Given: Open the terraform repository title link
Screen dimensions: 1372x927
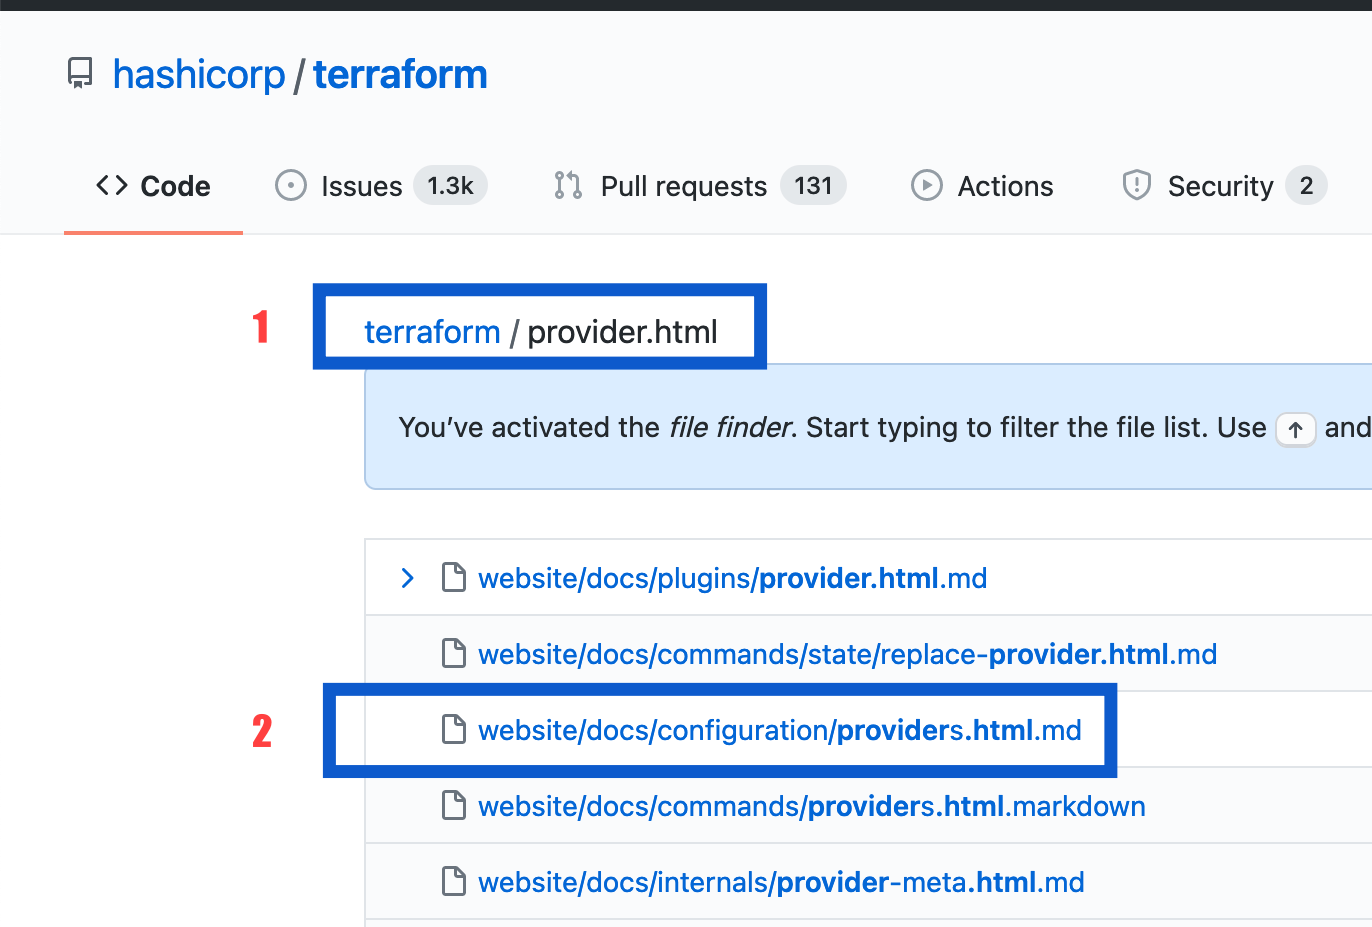Looking at the screenshot, I should tap(400, 75).
